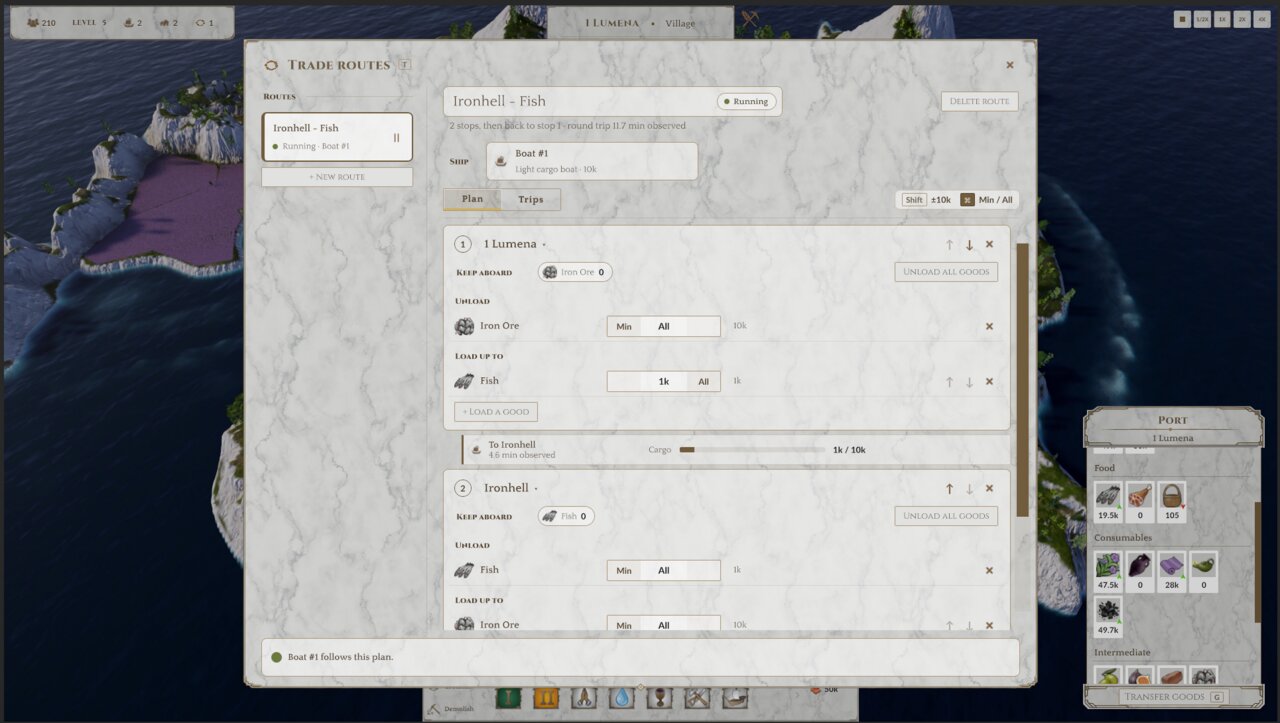Select the Demolish tool

450,708
